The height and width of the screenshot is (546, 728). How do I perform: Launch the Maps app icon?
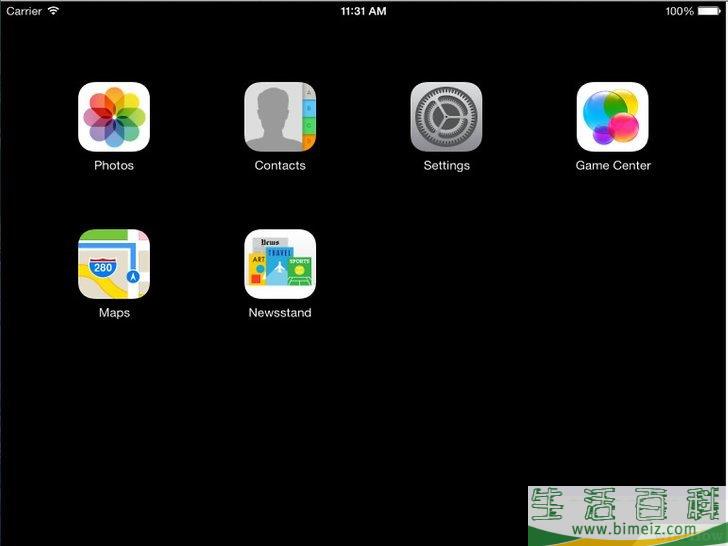[114, 264]
